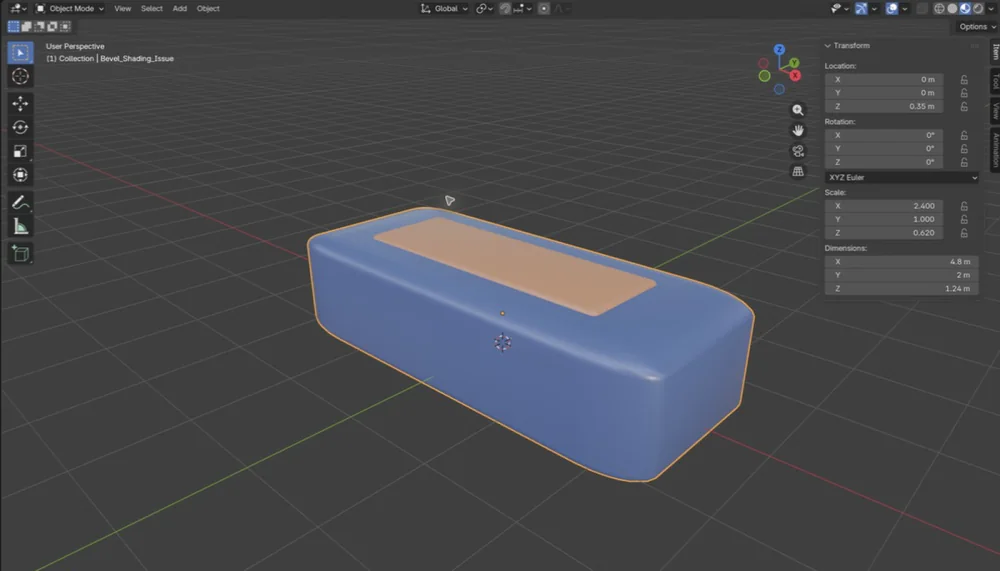Open the XYZ Euler rotation mode dropdown
Viewport: 1000px width, 571px height.
(902, 177)
